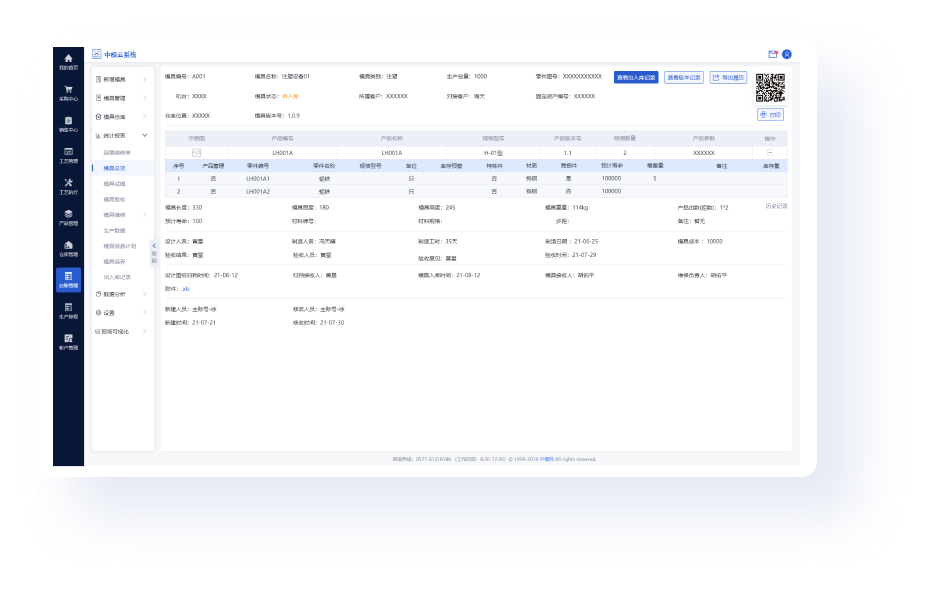Open the .xls attachment link
Image resolution: width=930 pixels, height=590 pixels.
coord(186,289)
